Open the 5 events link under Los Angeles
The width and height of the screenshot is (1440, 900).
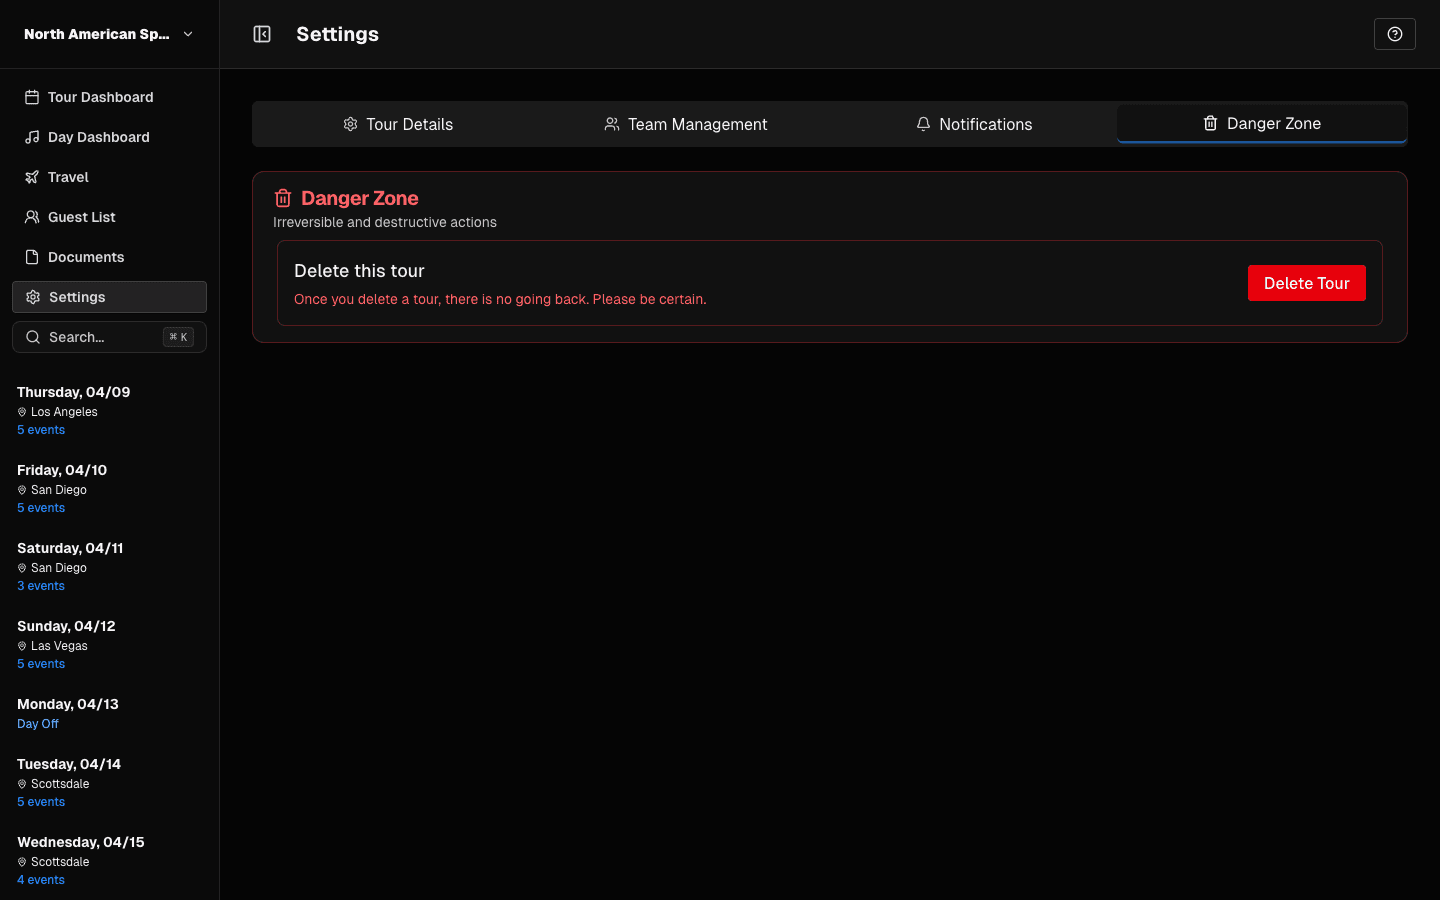pyautogui.click(x=40, y=429)
